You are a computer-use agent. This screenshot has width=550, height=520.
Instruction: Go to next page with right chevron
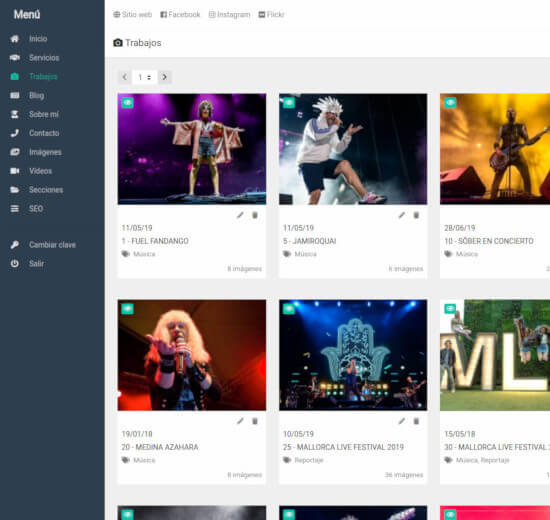[x=165, y=77]
